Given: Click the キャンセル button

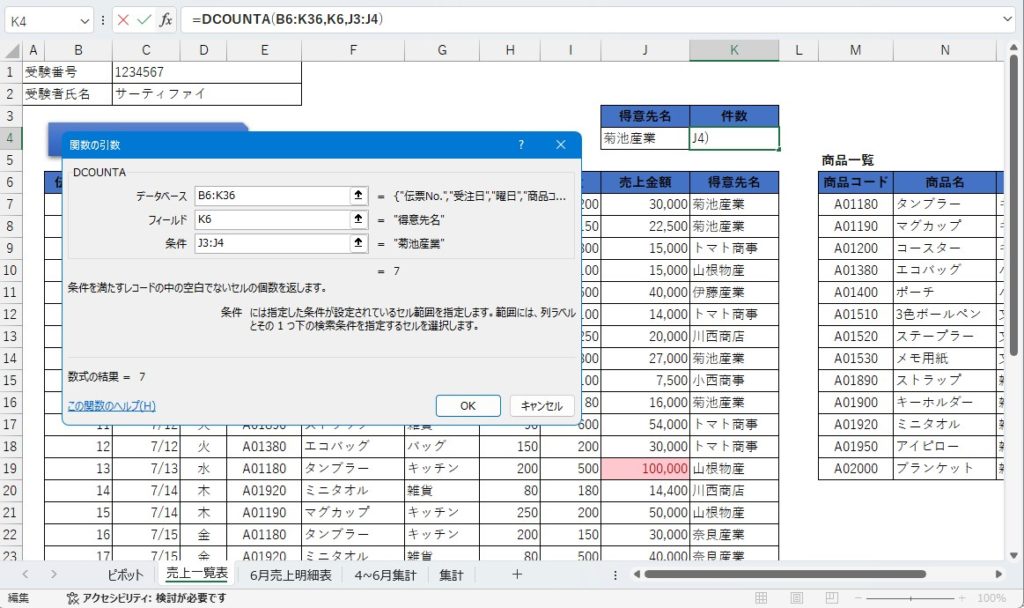Looking at the screenshot, I should click(x=542, y=406).
